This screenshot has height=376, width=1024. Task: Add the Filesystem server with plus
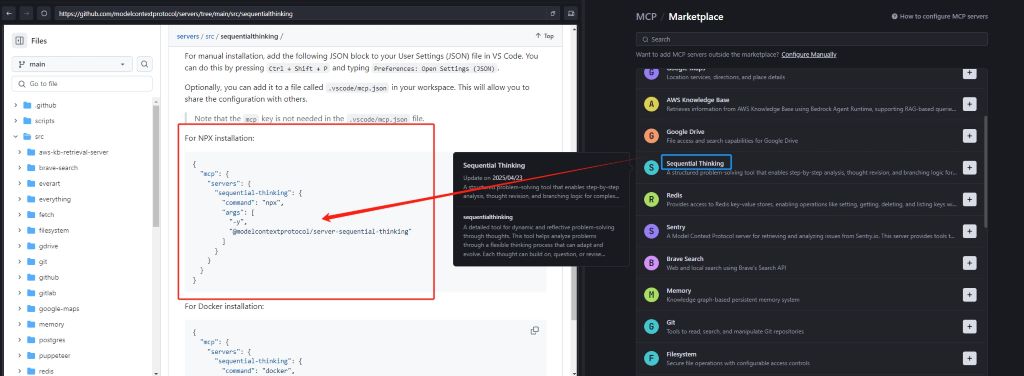(x=970, y=358)
